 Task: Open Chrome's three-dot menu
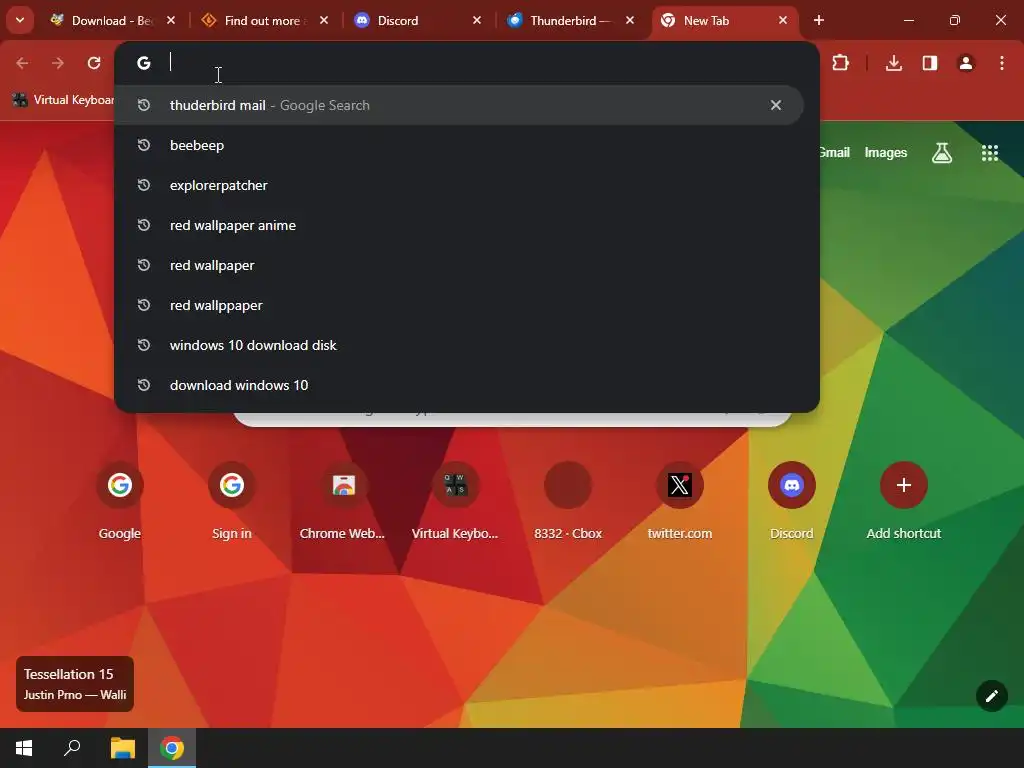coord(1002,63)
